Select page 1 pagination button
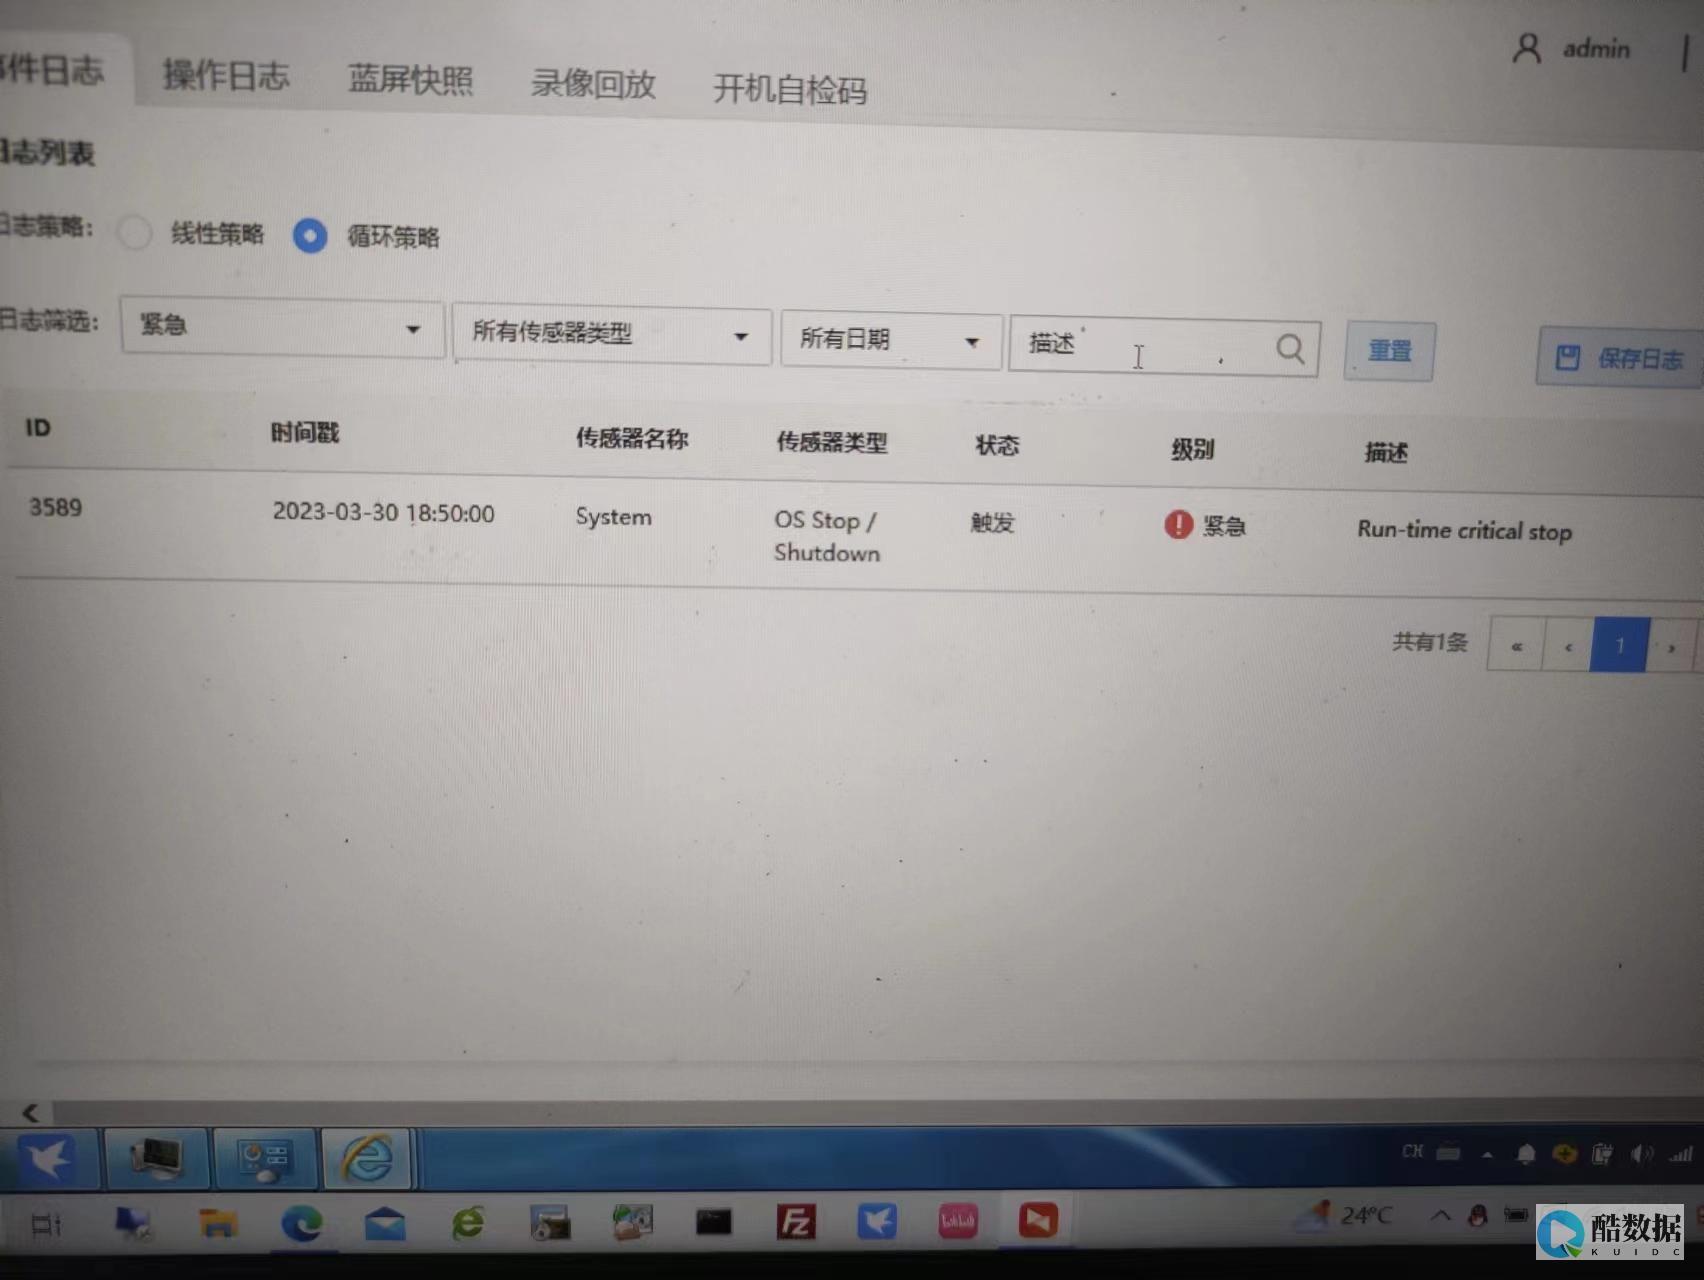 pyautogui.click(x=1620, y=646)
